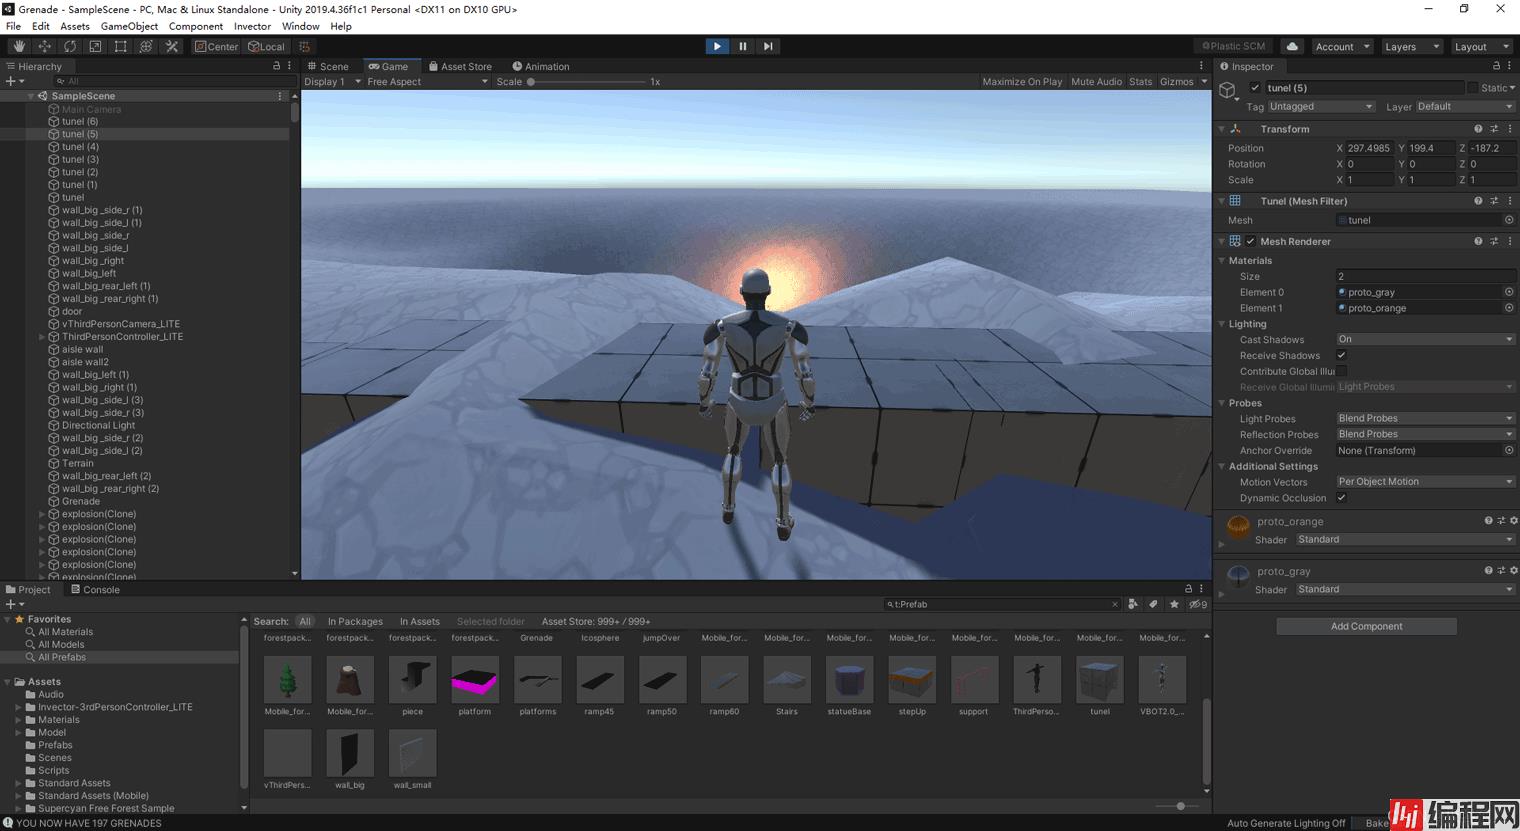The image size is (1520, 831).
Task: Toggle the tunel (5) object active checkbox
Action: (1255, 88)
